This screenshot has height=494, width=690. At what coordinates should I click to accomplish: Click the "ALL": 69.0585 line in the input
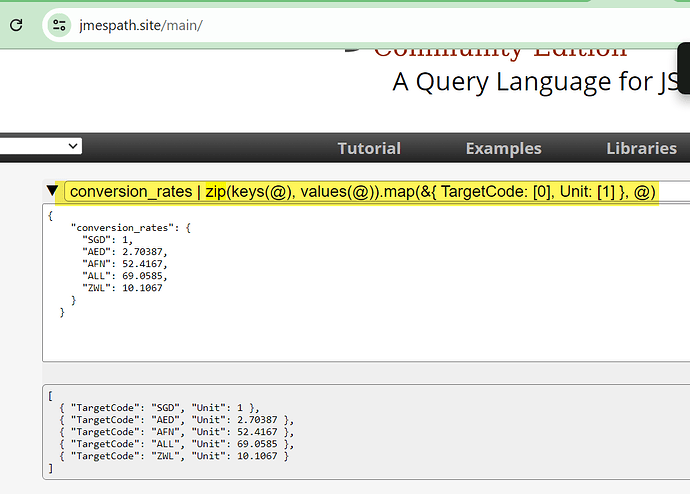point(125,276)
